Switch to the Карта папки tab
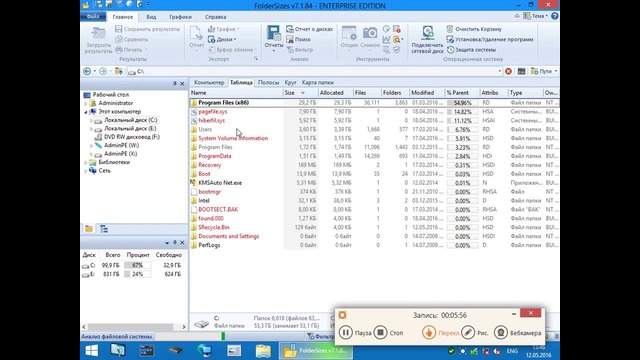This screenshot has width=640, height=360. pyautogui.click(x=318, y=82)
